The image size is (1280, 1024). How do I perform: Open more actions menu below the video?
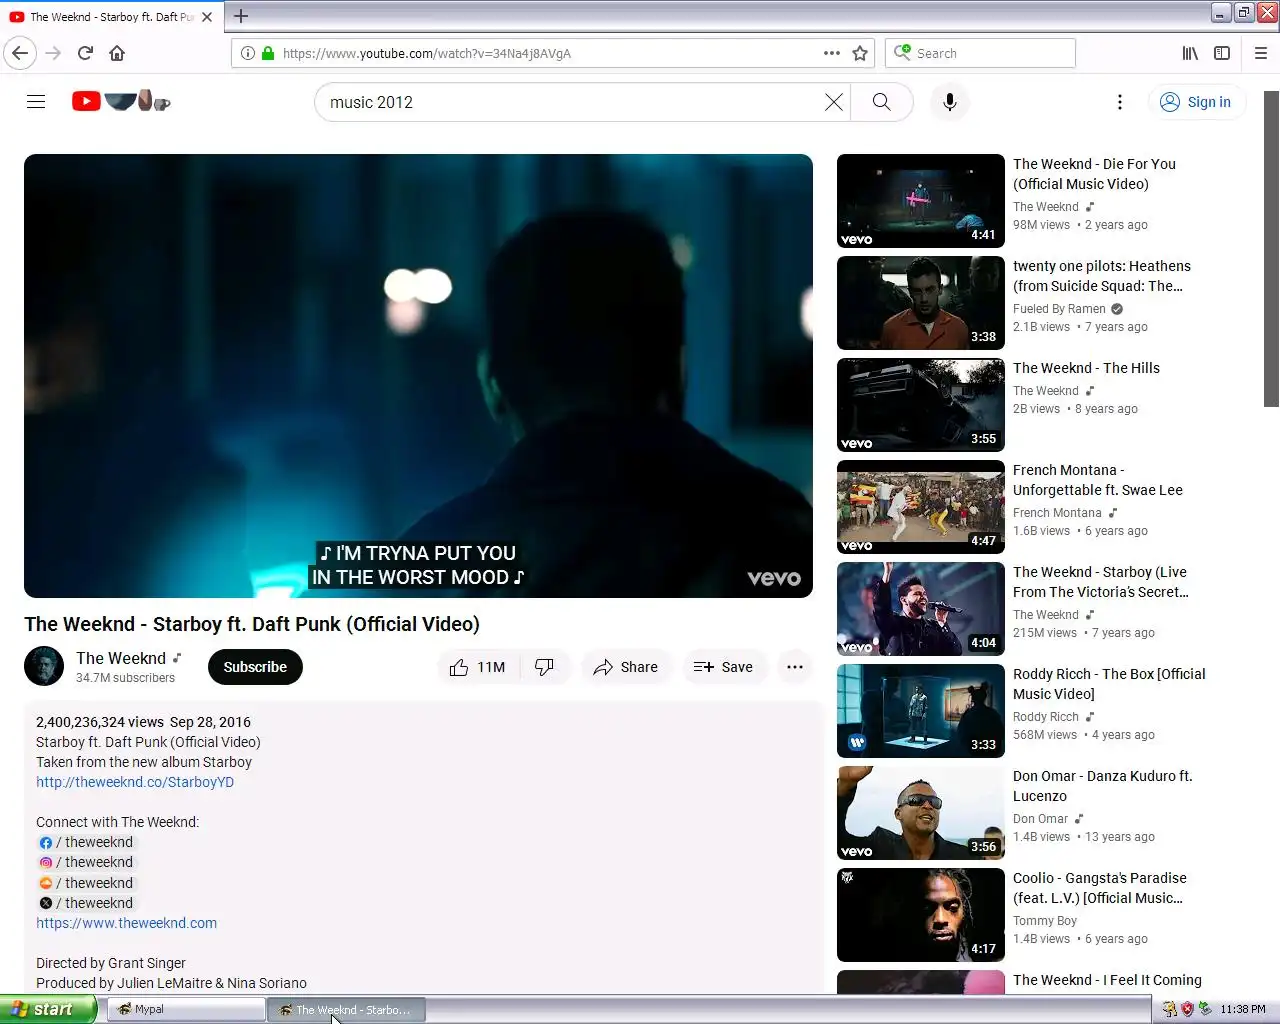pyautogui.click(x=795, y=667)
